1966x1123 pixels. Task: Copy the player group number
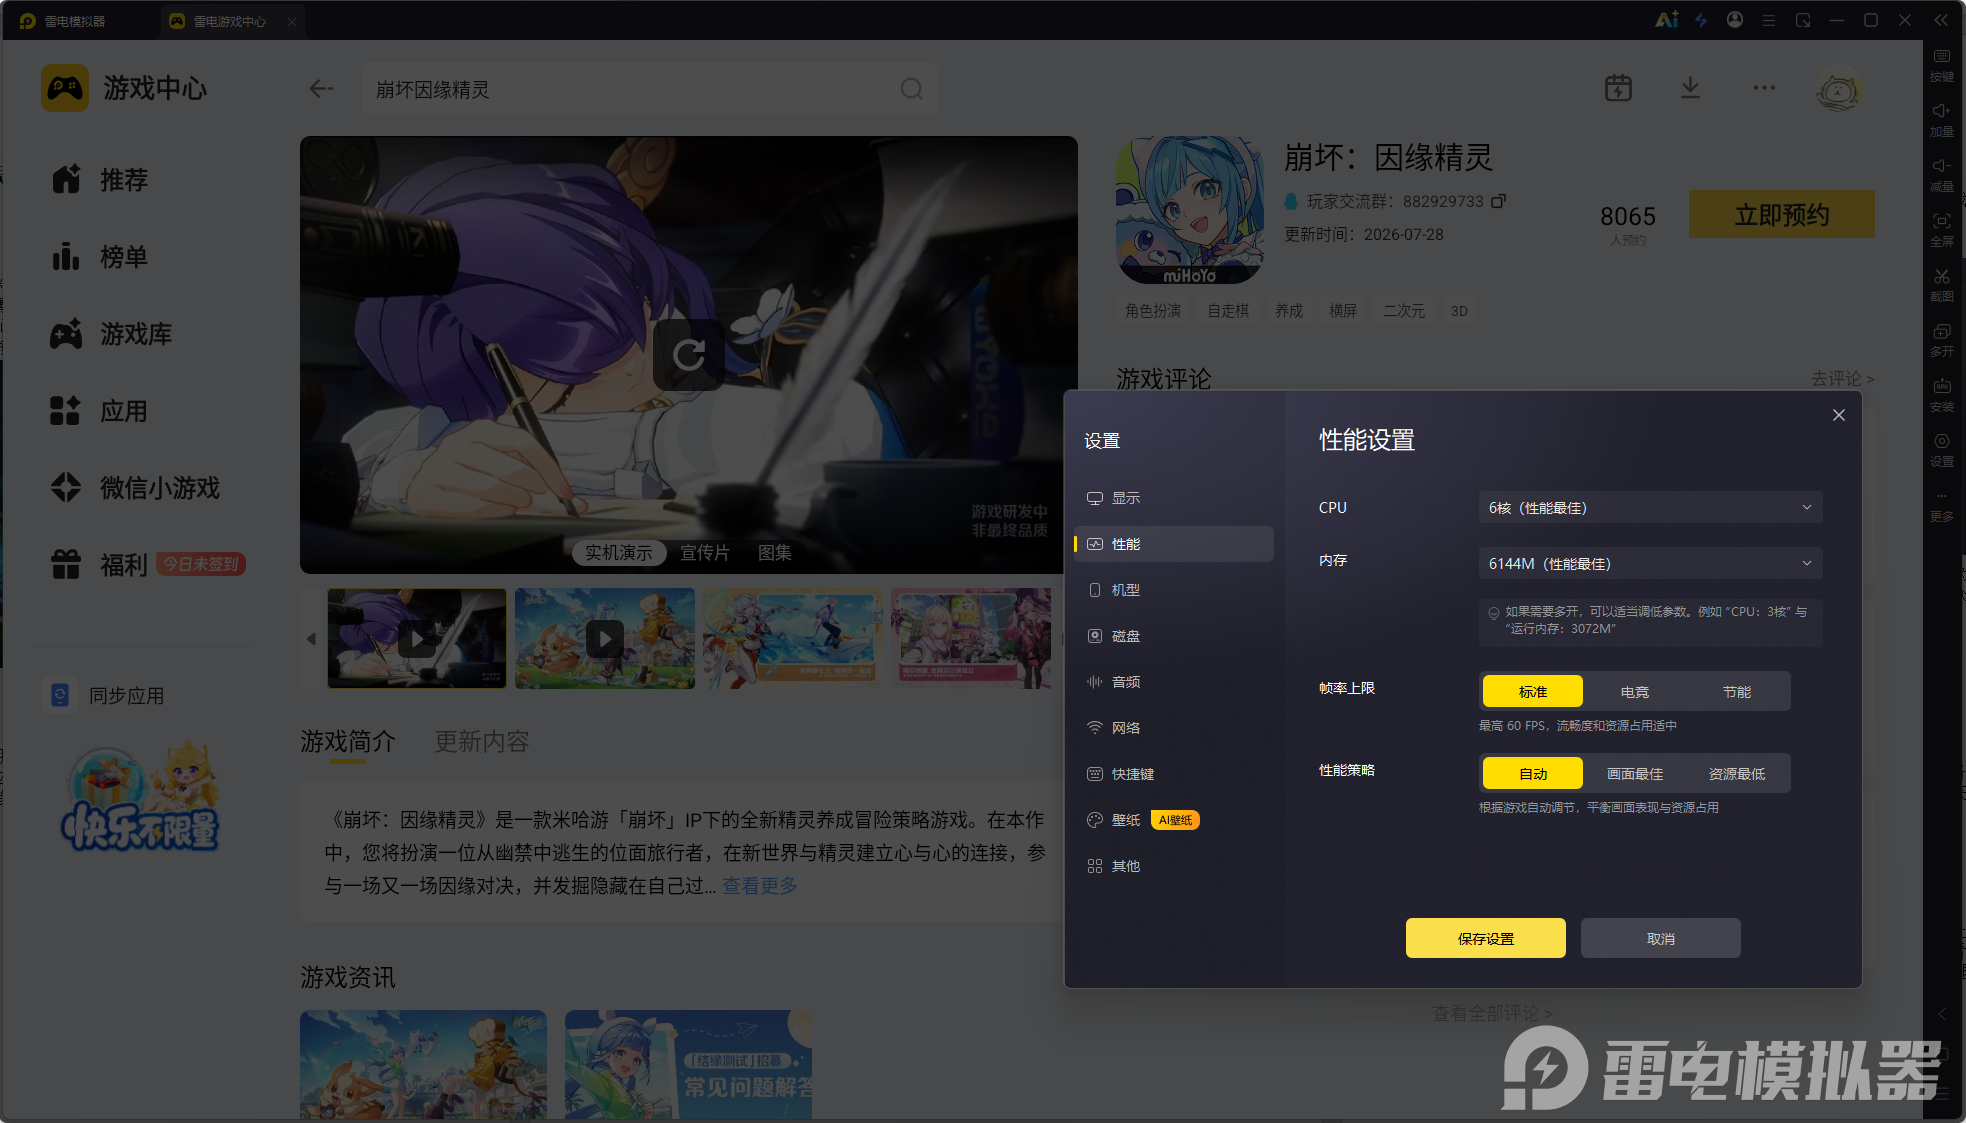[x=1498, y=201]
